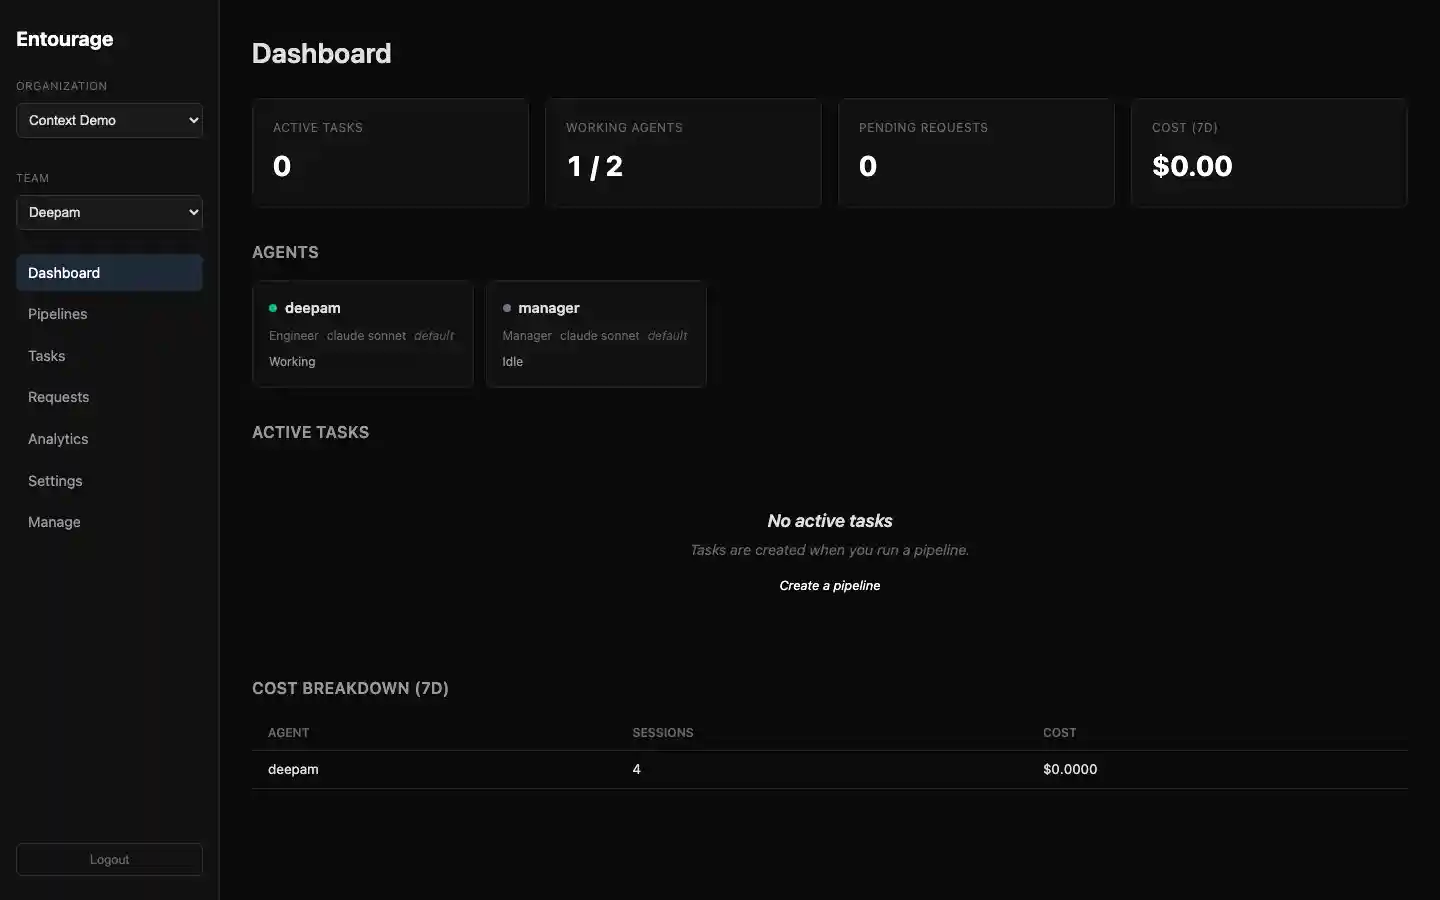Viewport: 1440px width, 900px height.
Task: Click the Logout button
Action: pyautogui.click(x=108, y=859)
